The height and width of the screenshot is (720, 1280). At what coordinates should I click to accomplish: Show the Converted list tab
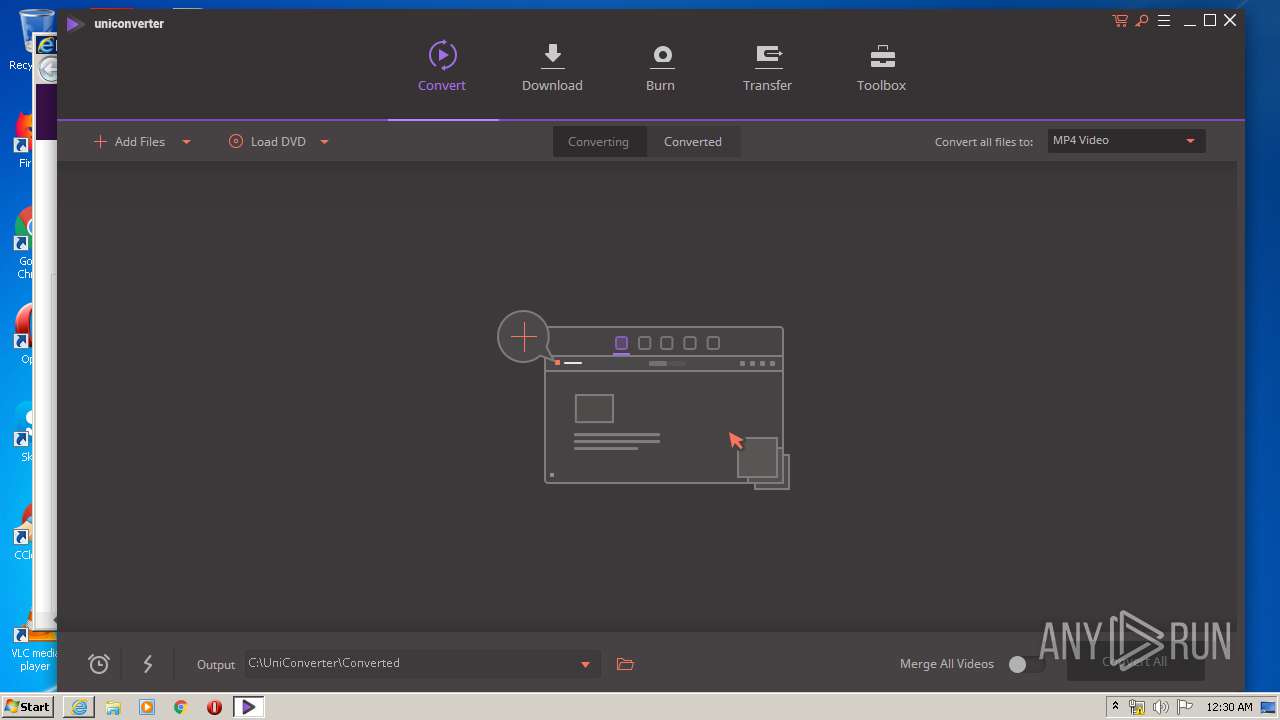[x=693, y=141]
